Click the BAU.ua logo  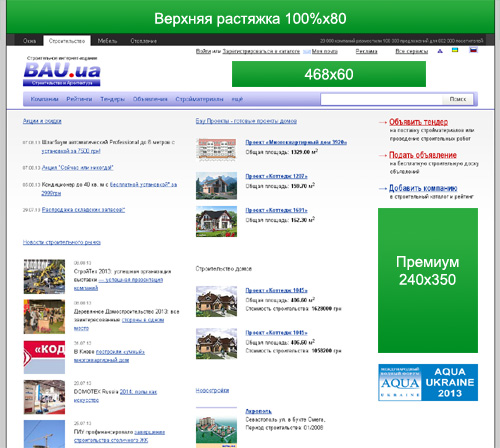coord(62,72)
